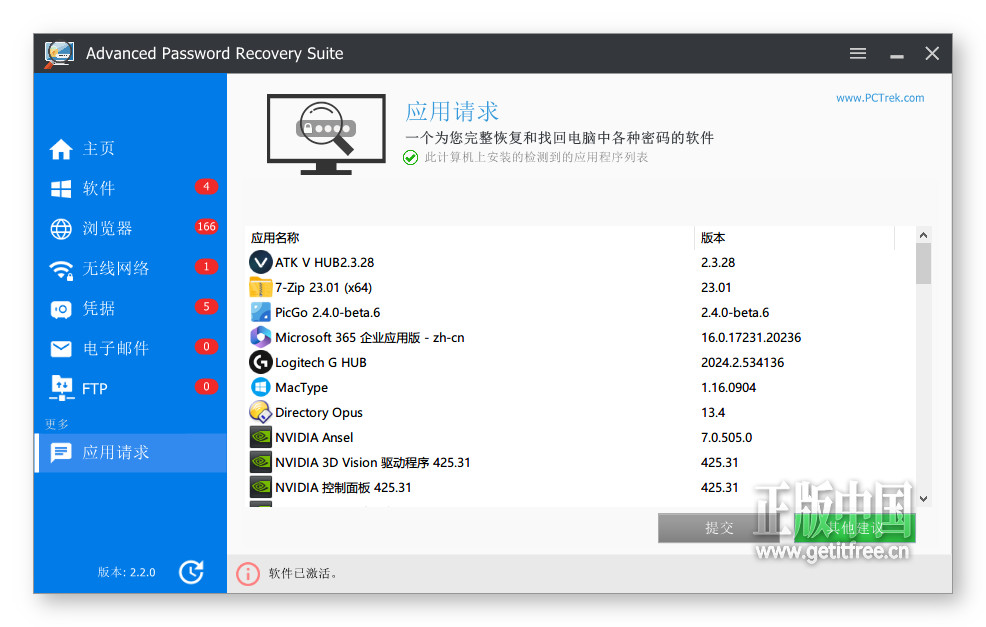Open the 浏览器 globe icon
986x627 pixels.
coord(61,229)
